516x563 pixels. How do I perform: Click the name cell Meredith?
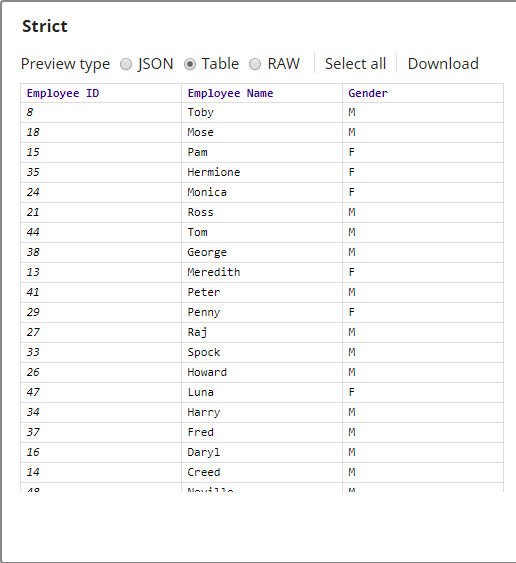click(x=262, y=273)
